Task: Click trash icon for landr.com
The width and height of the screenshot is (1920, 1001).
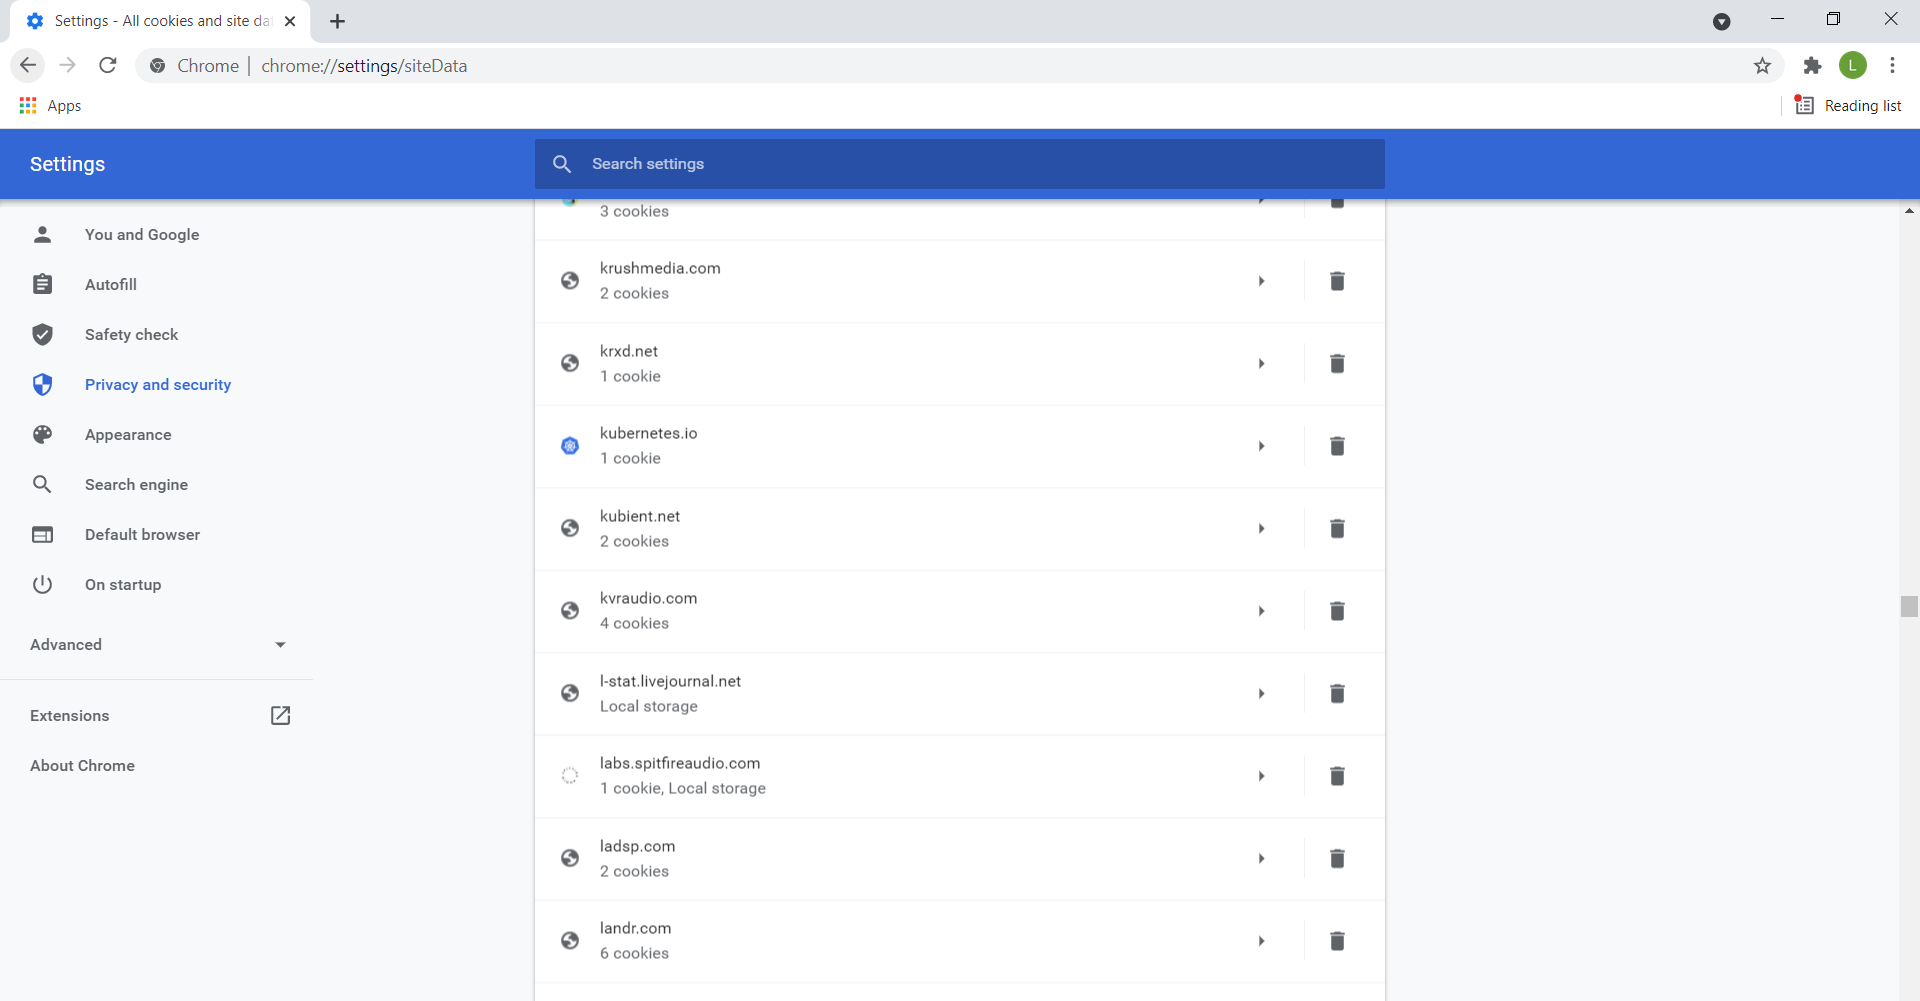Action: [x=1337, y=941]
